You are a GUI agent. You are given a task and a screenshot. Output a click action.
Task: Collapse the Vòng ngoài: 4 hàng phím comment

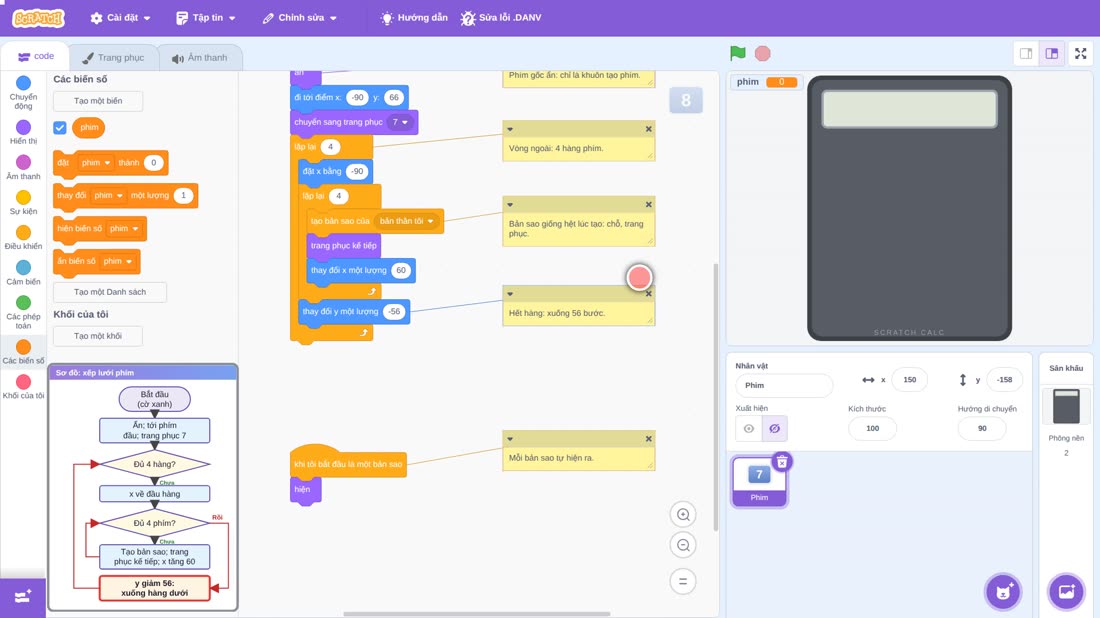pyautogui.click(x=510, y=129)
